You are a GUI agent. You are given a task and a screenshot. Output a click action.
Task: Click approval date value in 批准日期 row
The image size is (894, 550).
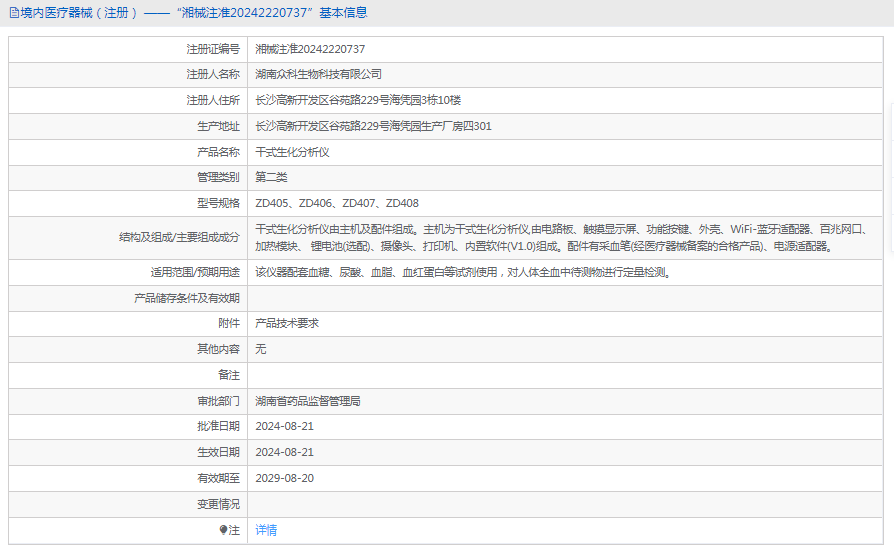coord(285,426)
